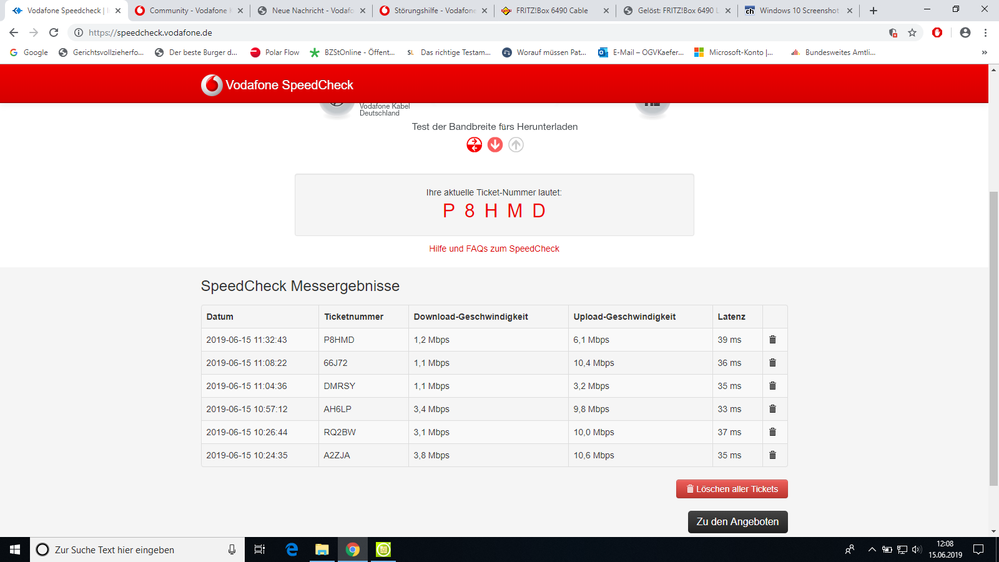Open File Explorer from the taskbar
Image resolution: width=999 pixels, height=562 pixels.
point(322,549)
